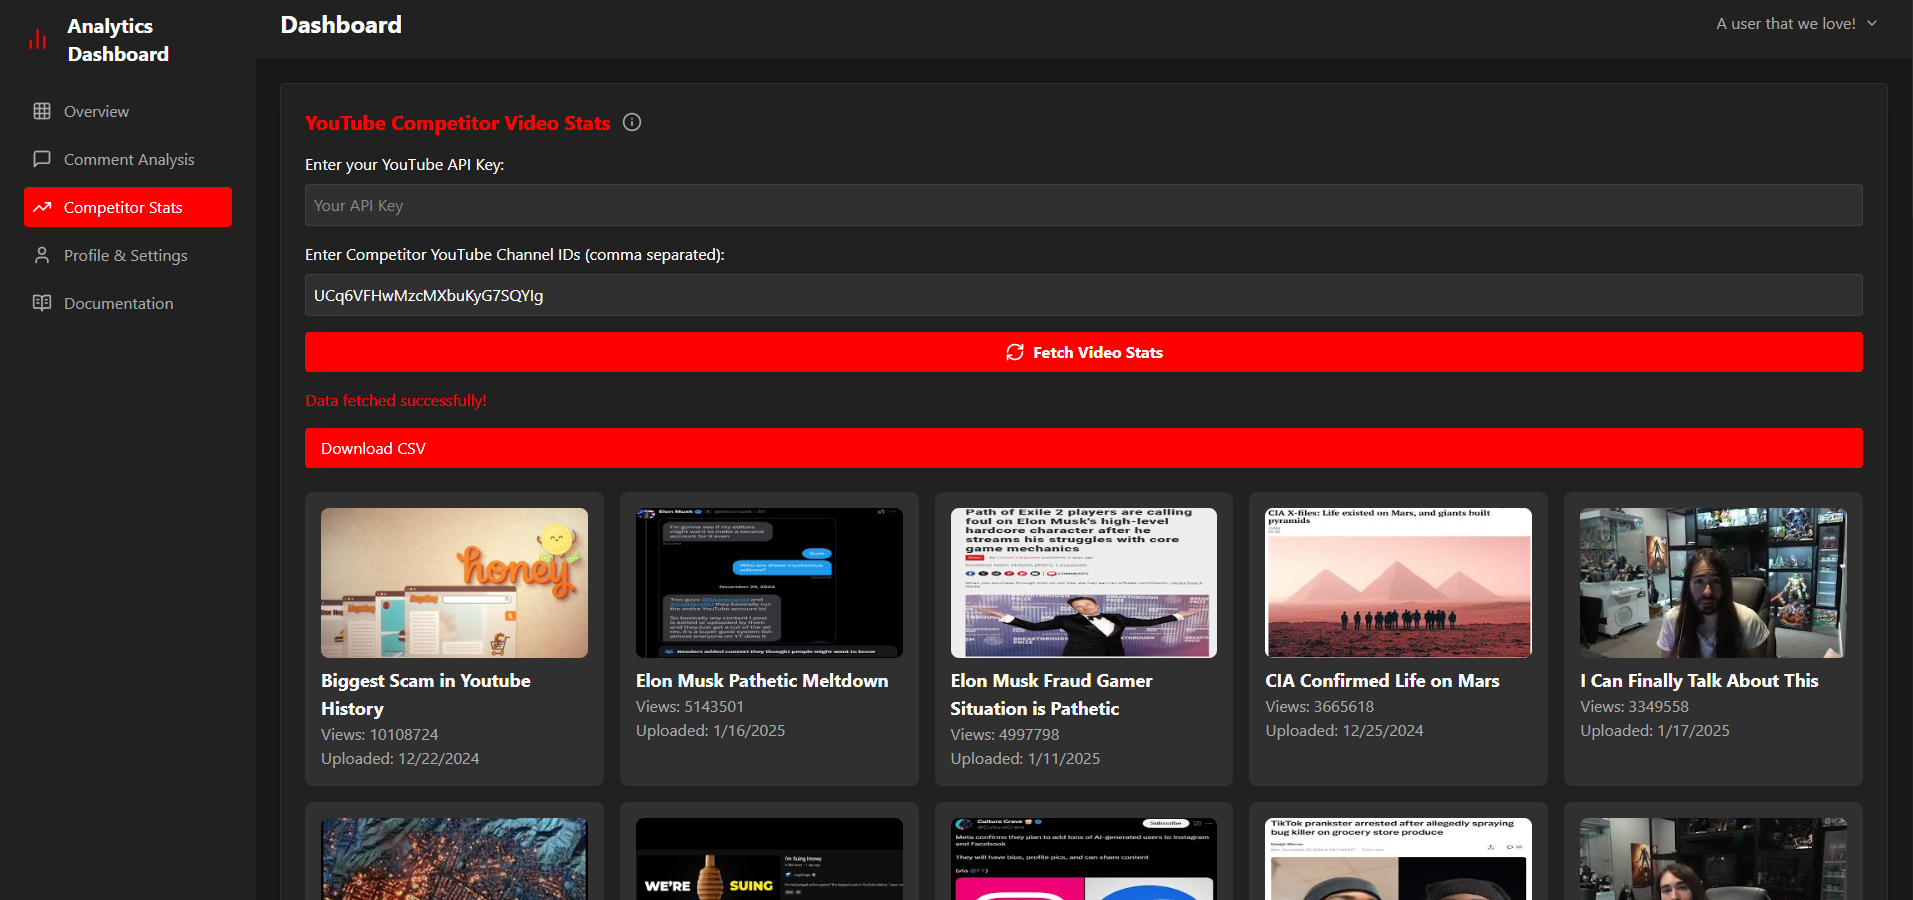Click the title 'Elon Musk Fraud Gamer Situation is Pathetic'
The width and height of the screenshot is (1913, 900).
[x=1052, y=694]
